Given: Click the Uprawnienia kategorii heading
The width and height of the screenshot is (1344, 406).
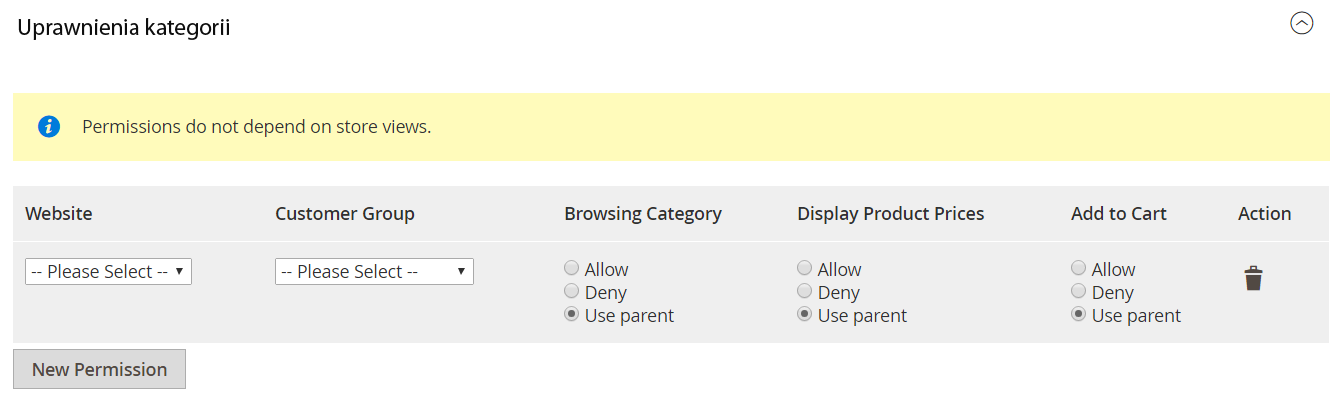Looking at the screenshot, I should (x=124, y=28).
